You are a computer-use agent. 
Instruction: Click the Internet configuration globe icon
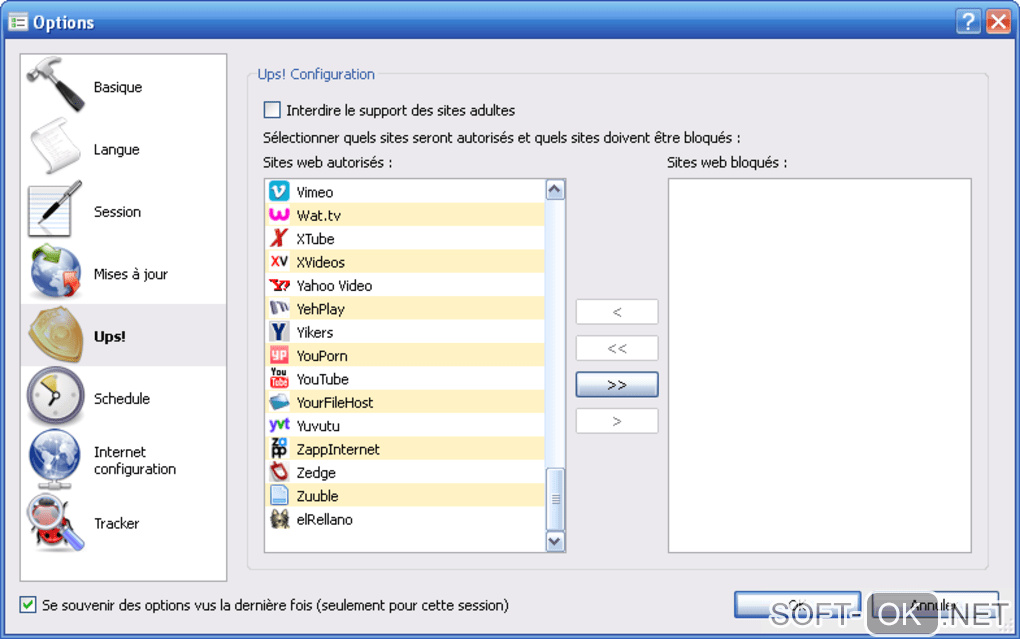(x=55, y=459)
